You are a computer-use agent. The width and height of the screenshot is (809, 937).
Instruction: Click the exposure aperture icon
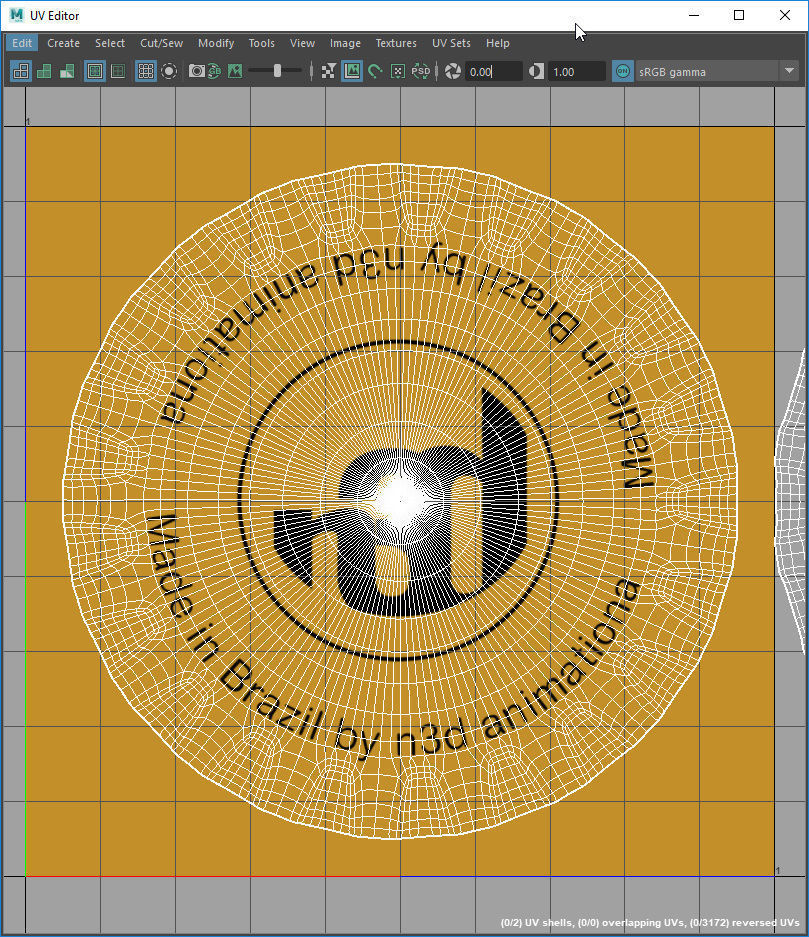point(453,72)
